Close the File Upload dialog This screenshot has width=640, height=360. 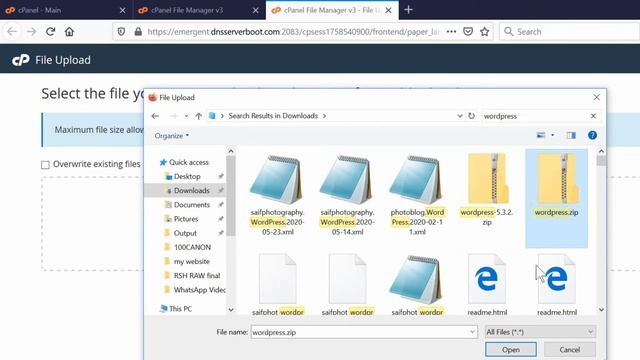596,97
